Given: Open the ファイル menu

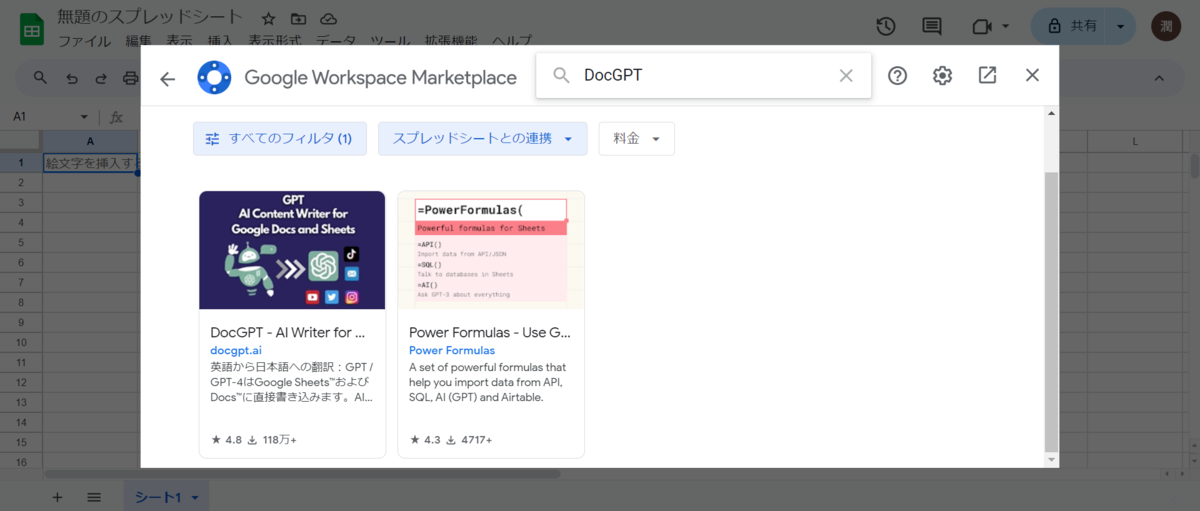Looking at the screenshot, I should tap(85, 42).
